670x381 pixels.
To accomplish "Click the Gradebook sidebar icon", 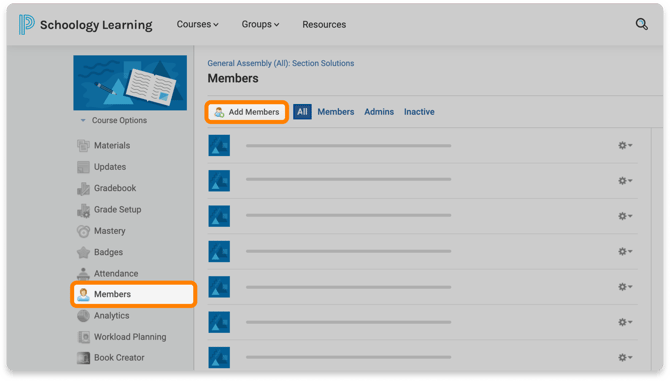I will pos(83,188).
